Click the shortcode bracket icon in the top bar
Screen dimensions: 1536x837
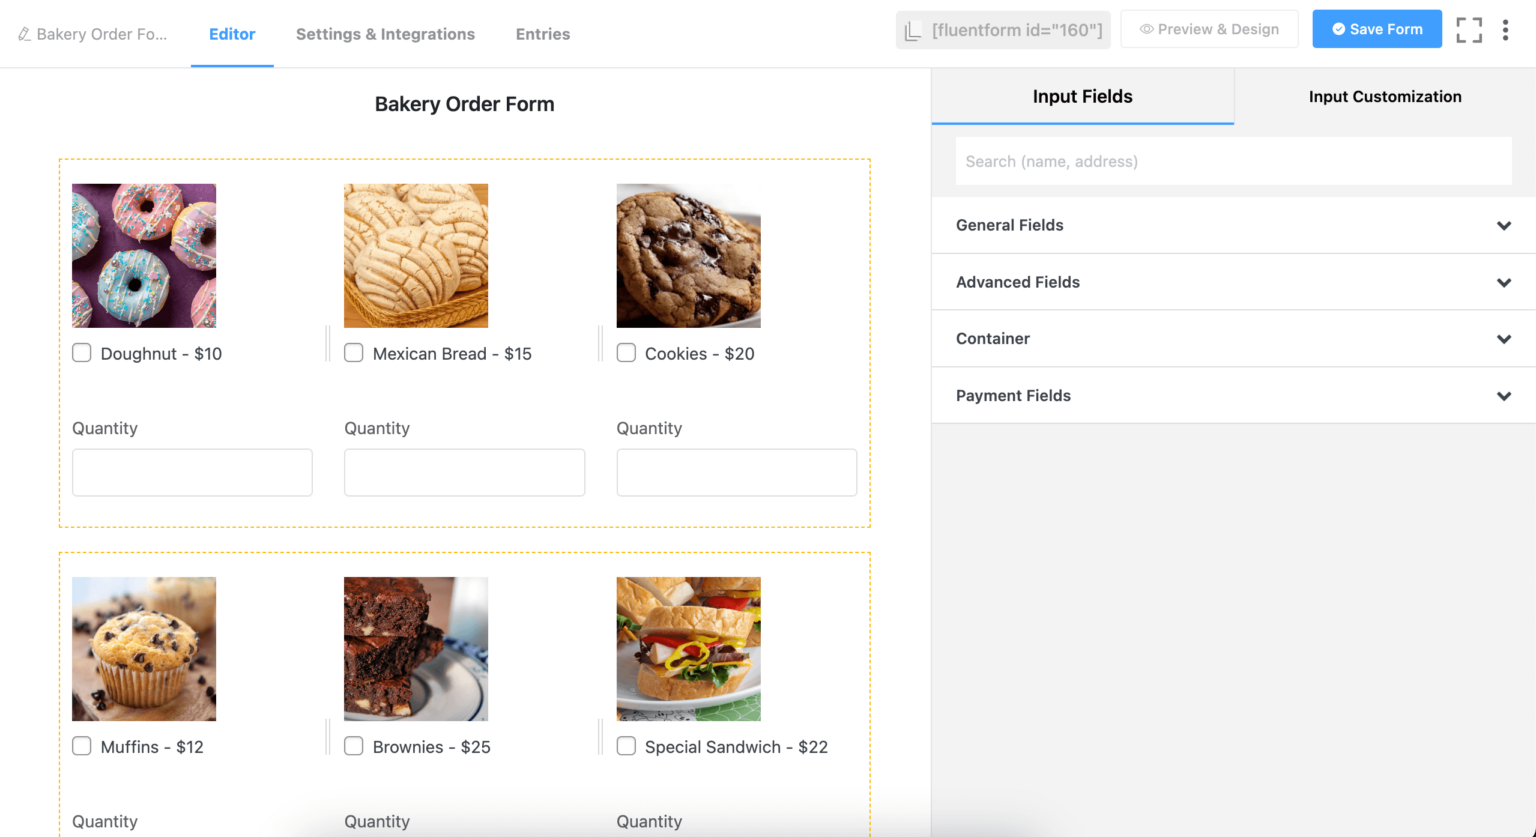(x=911, y=29)
